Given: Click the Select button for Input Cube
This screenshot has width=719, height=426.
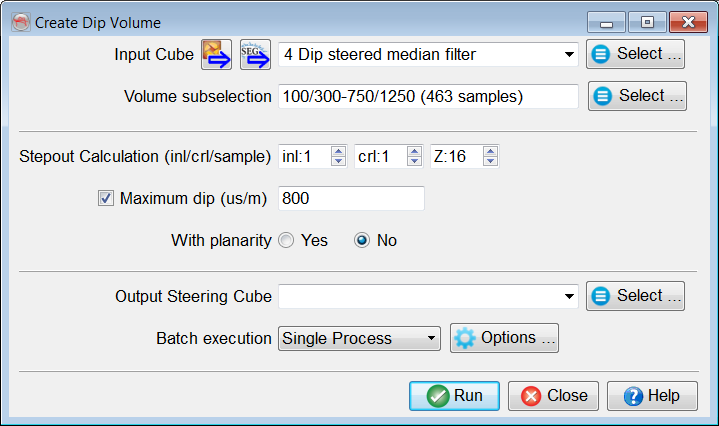Looking at the screenshot, I should pyautogui.click(x=636, y=54).
